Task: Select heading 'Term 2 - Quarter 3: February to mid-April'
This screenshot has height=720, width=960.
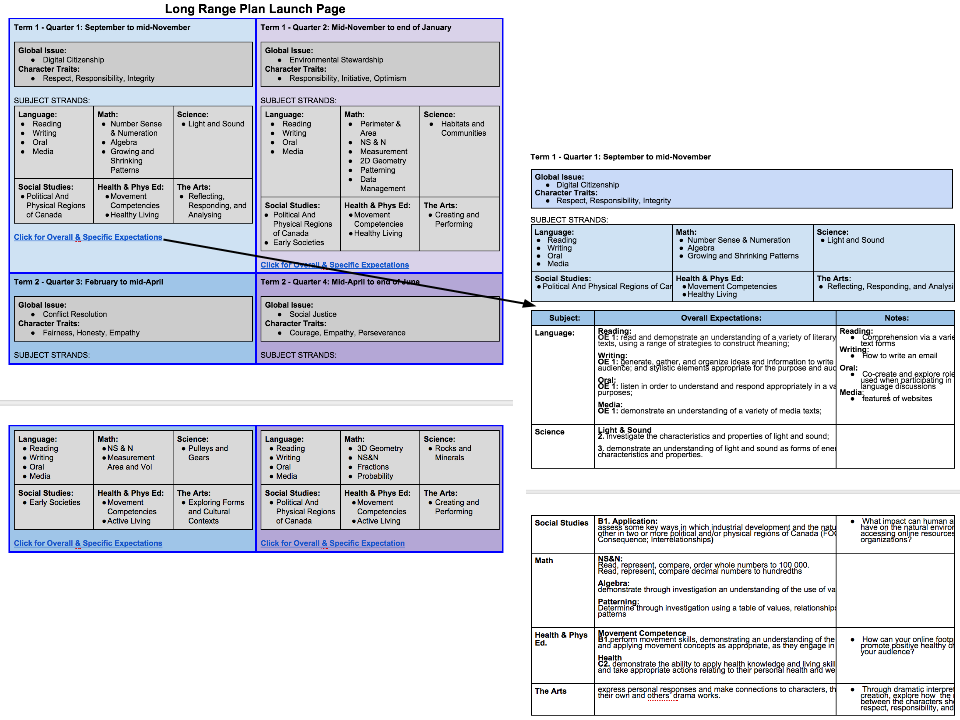Action: (x=89, y=282)
